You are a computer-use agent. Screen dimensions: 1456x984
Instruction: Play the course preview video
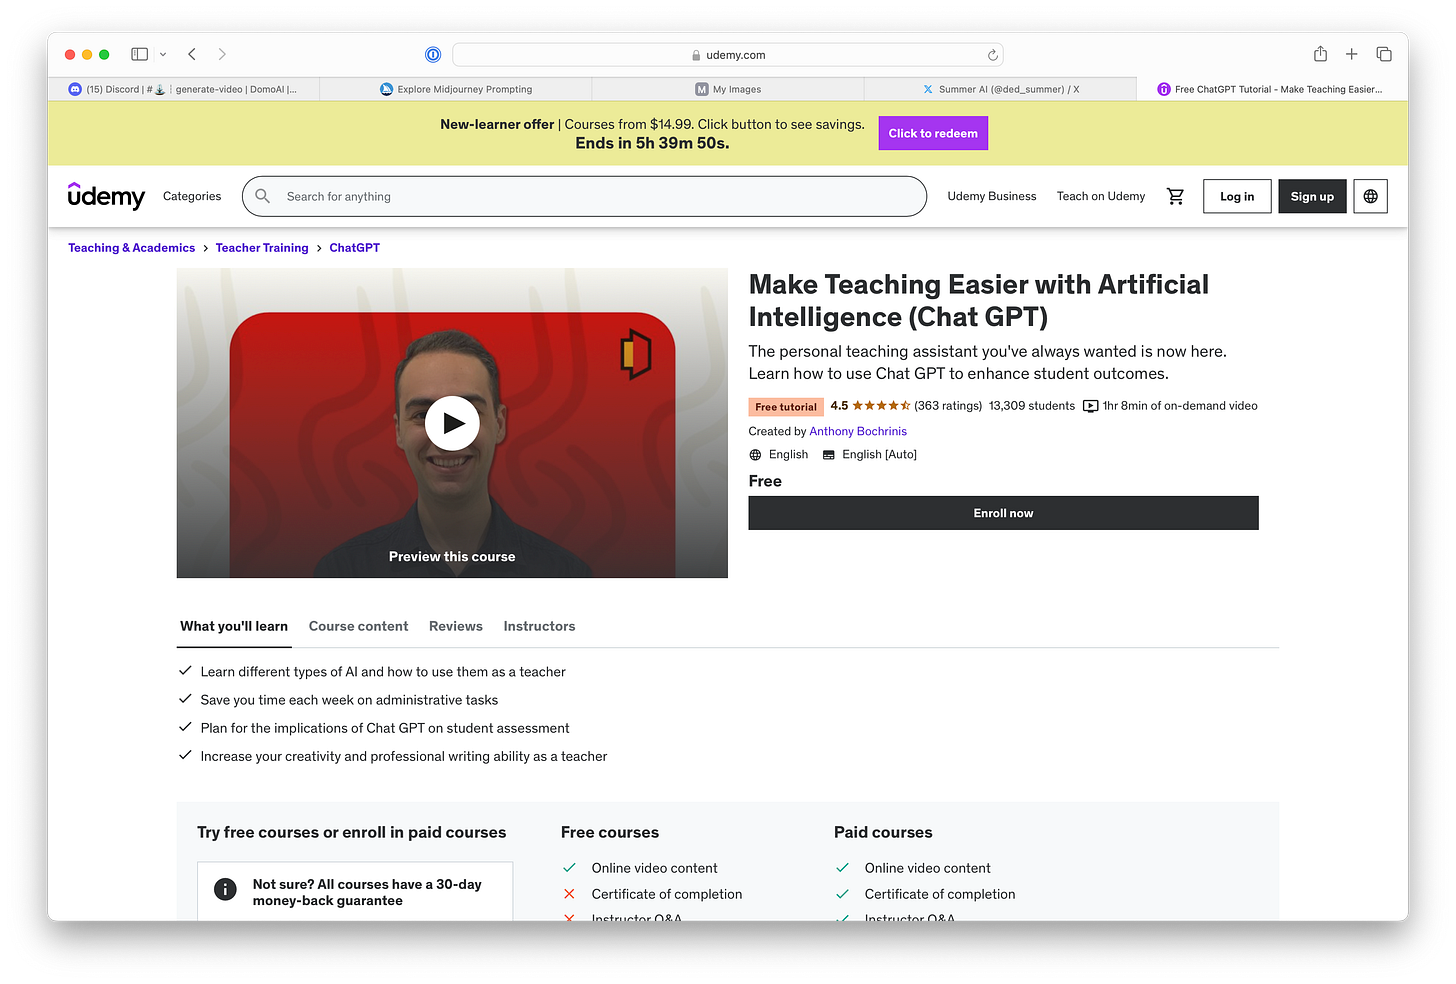tap(452, 423)
